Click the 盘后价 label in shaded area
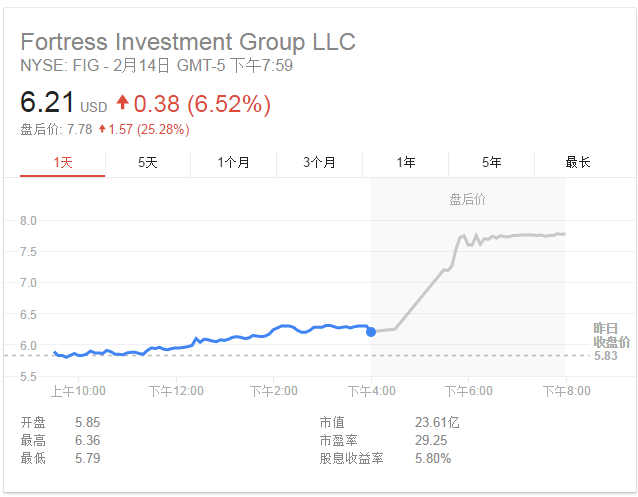This screenshot has height=497, width=638. [467, 200]
